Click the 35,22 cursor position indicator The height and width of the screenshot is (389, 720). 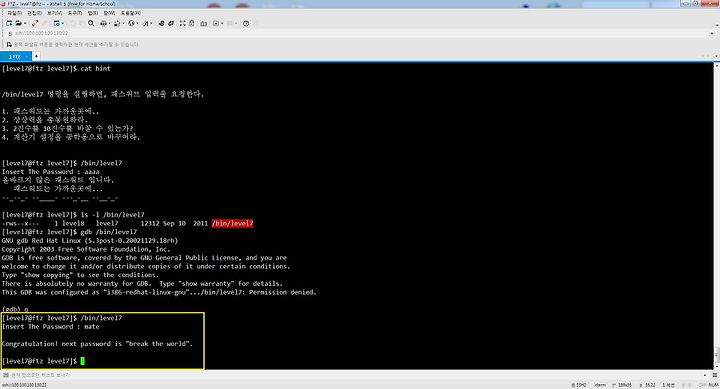(648, 385)
